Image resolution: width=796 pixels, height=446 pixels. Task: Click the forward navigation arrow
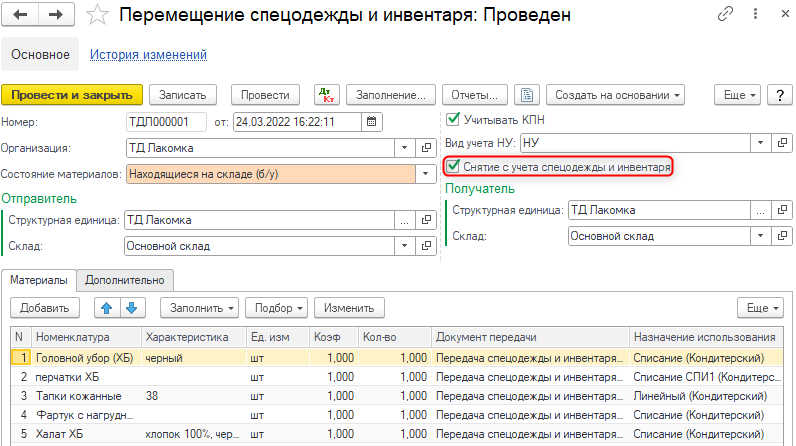click(55, 15)
